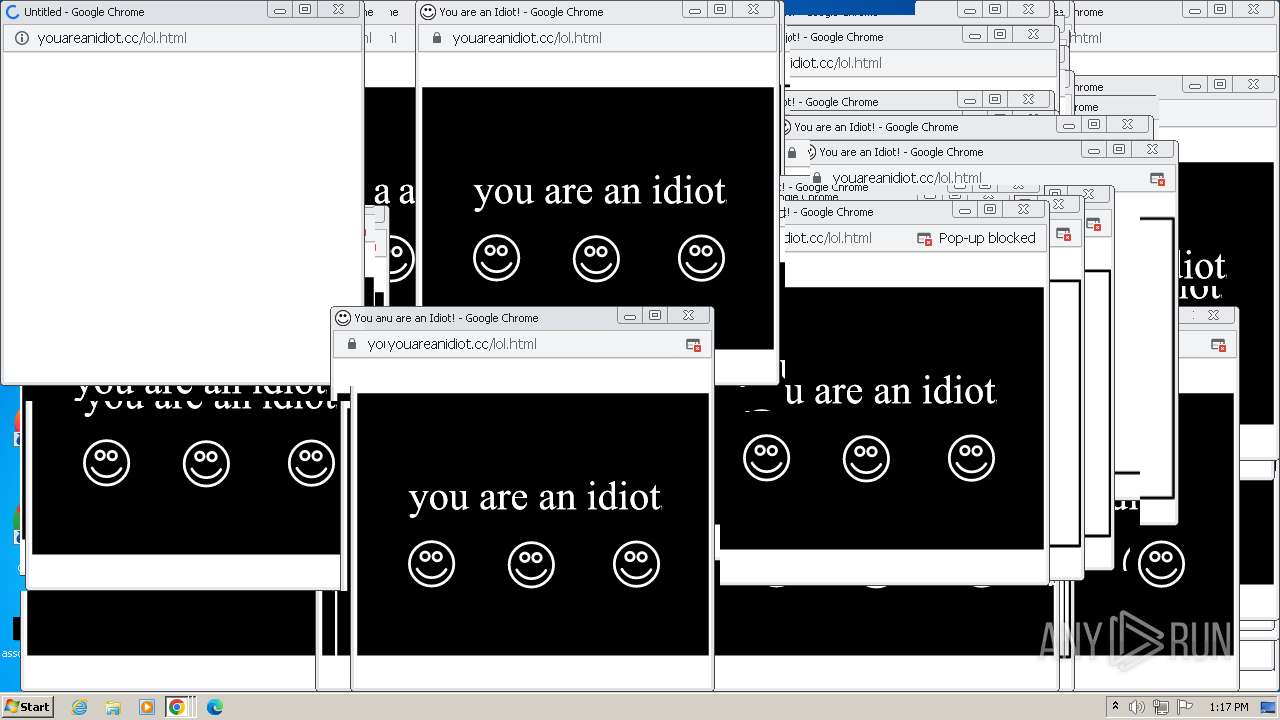Minimize the front-center You are an Idiot window

click(x=630, y=316)
